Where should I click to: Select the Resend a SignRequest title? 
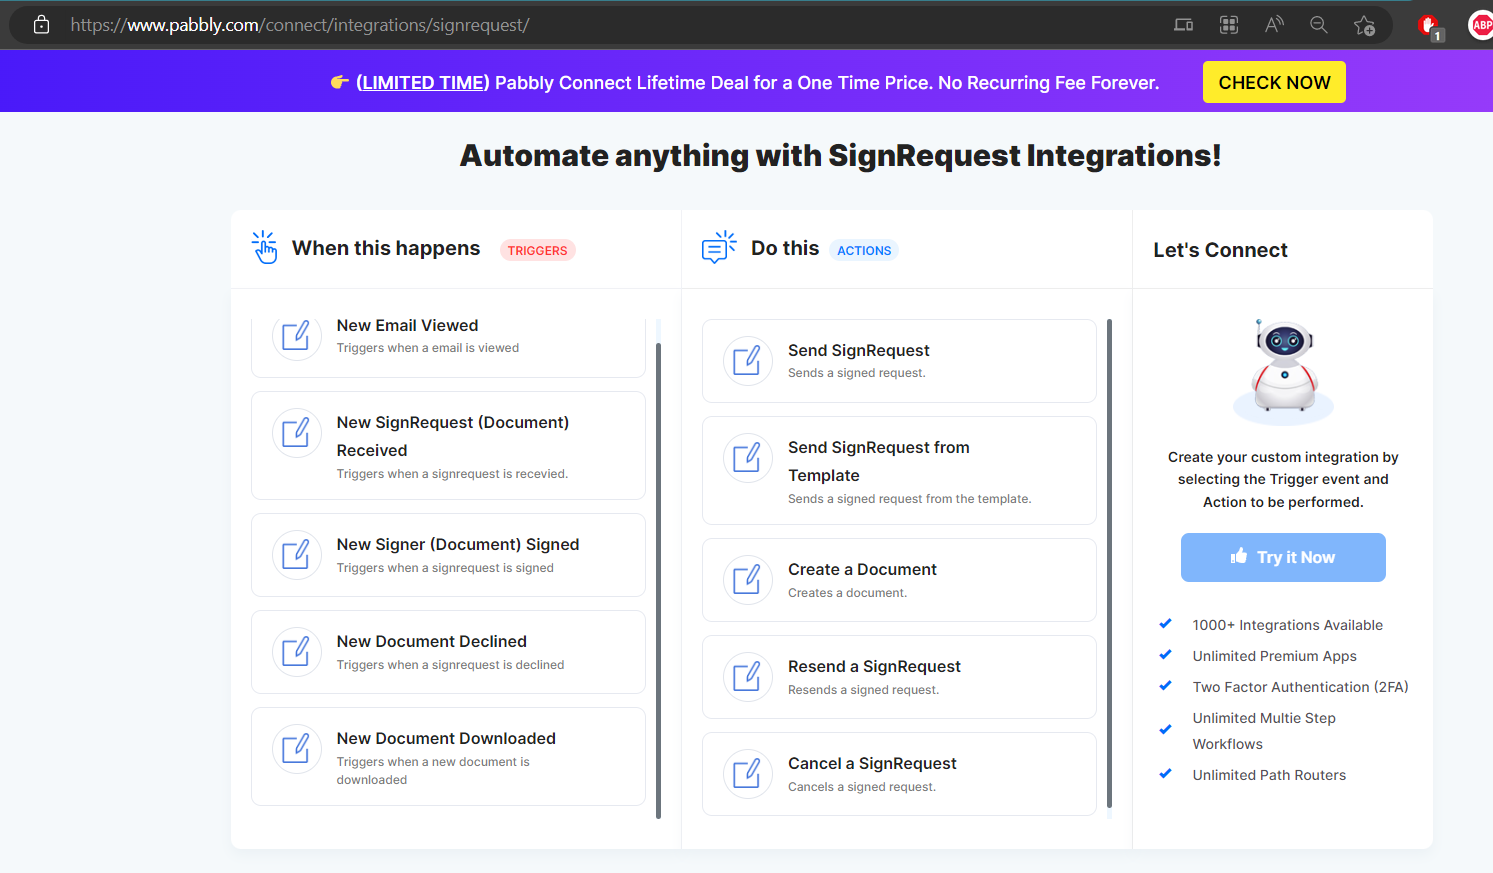pos(874,667)
